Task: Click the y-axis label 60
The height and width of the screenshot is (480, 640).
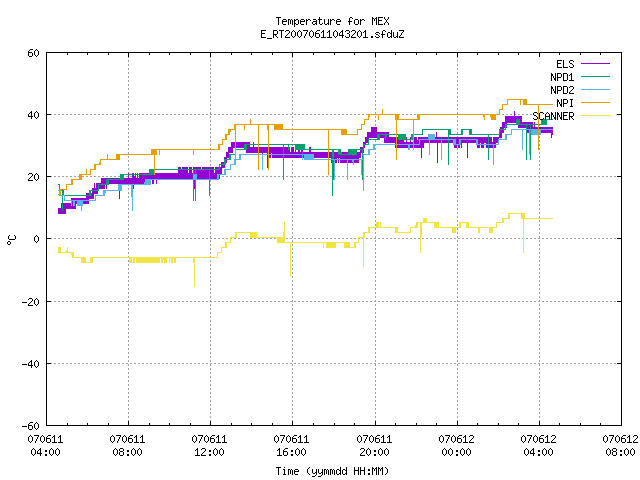Action: pyautogui.click(x=33, y=53)
